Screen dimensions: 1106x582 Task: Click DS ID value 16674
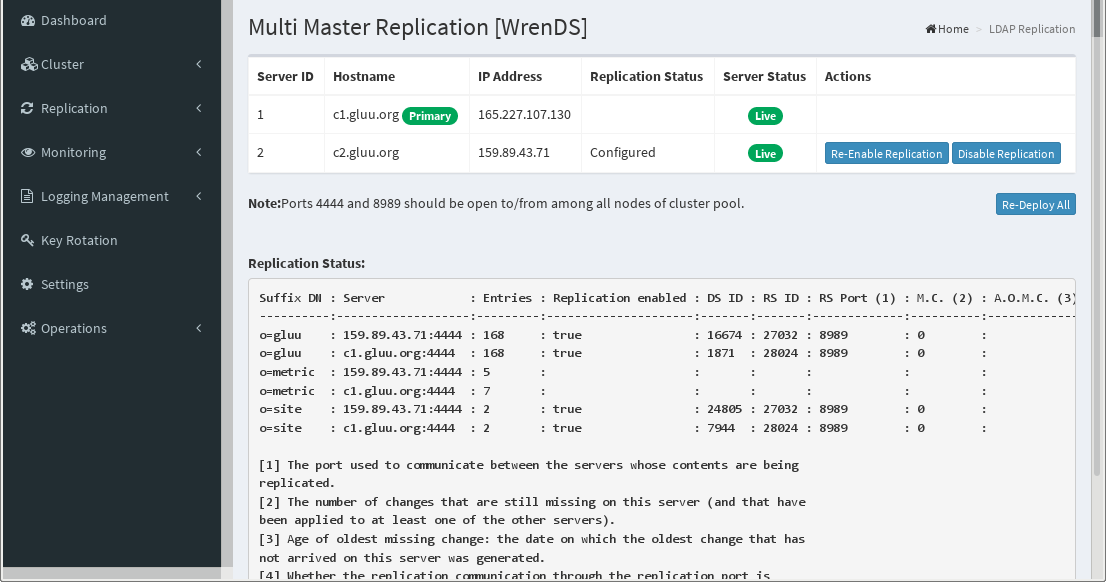[x=724, y=334]
